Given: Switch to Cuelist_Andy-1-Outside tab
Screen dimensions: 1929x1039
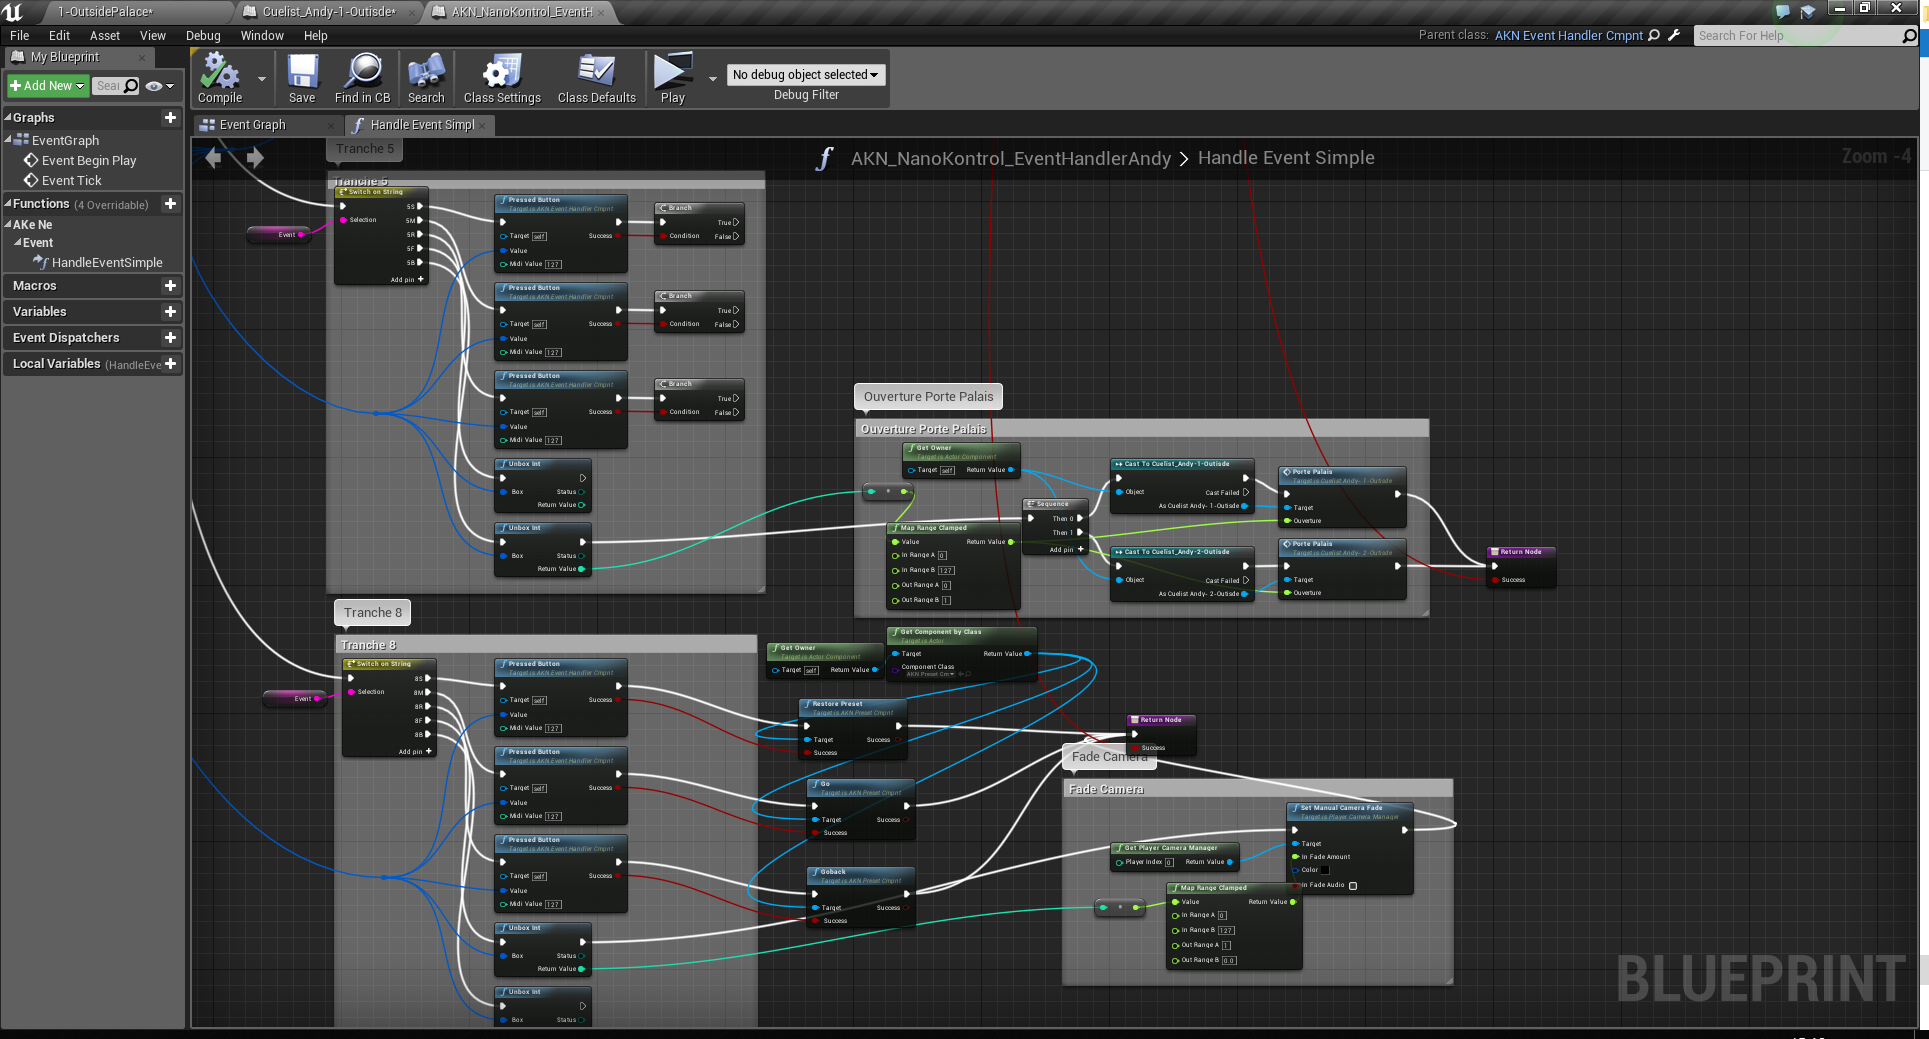Looking at the screenshot, I should 328,12.
